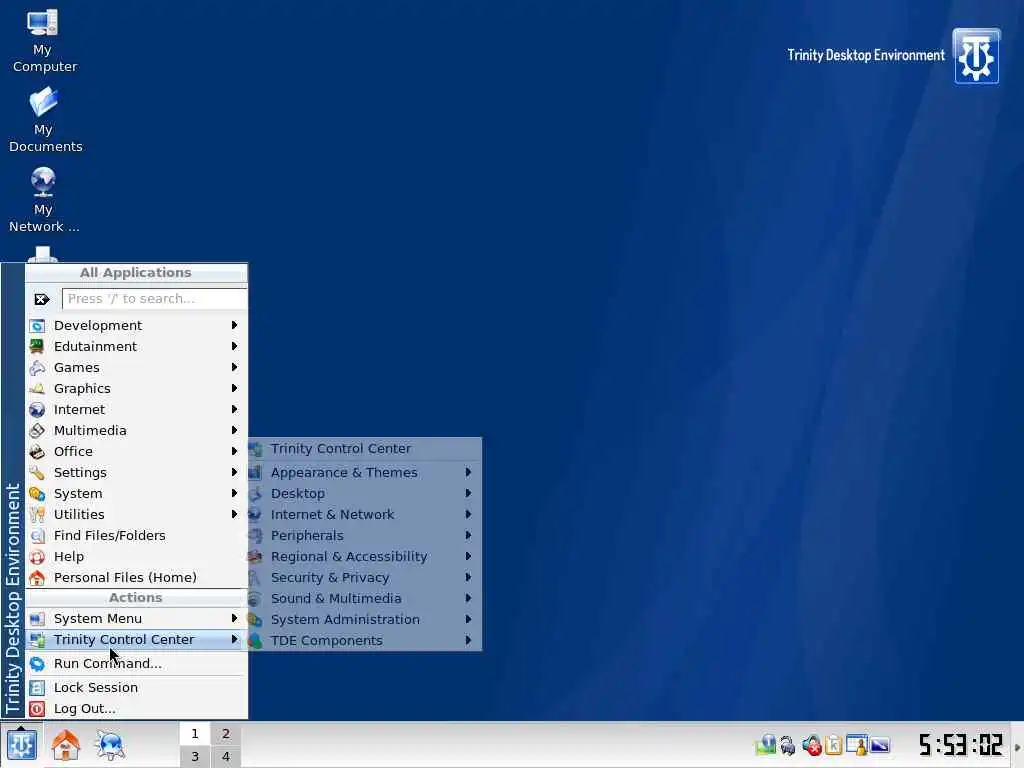Click the Find Files/Folders magnifier icon
1024x768 pixels.
[37, 536]
